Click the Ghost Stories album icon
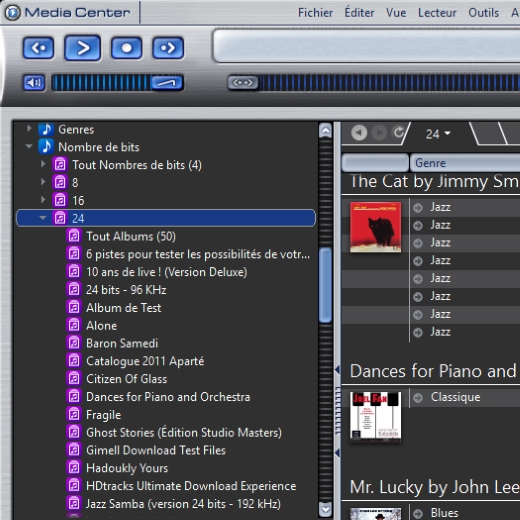 pos(74,433)
